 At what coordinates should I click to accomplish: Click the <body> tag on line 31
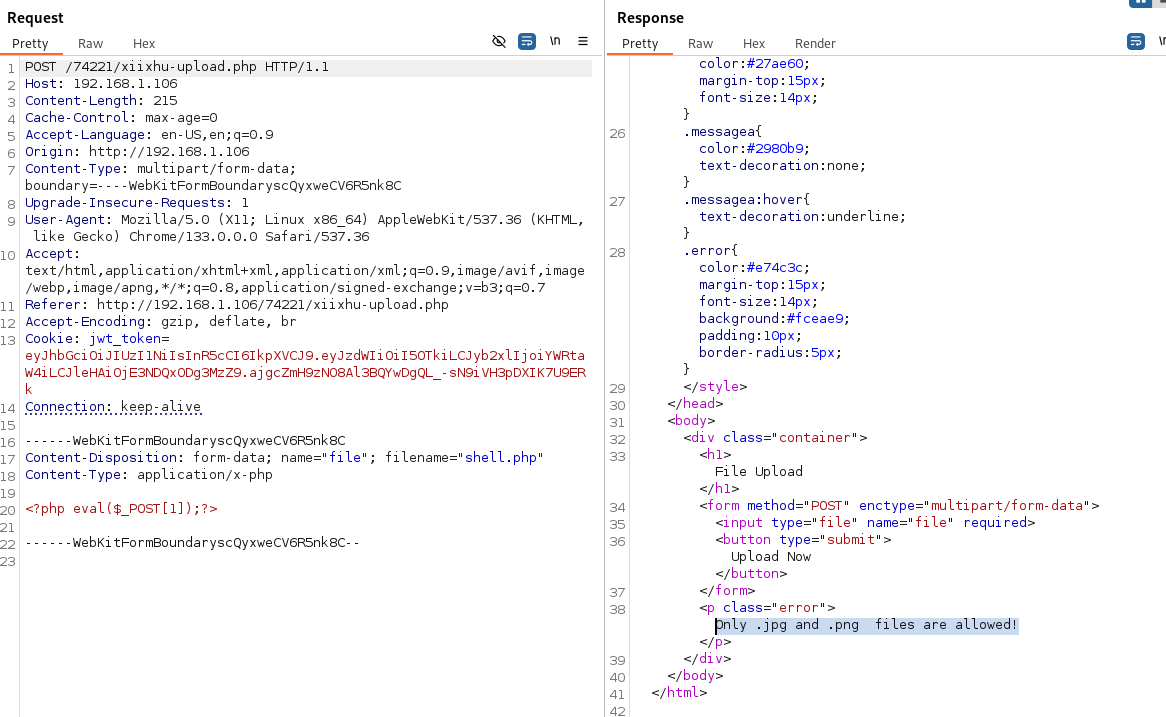pyautogui.click(x=692, y=421)
